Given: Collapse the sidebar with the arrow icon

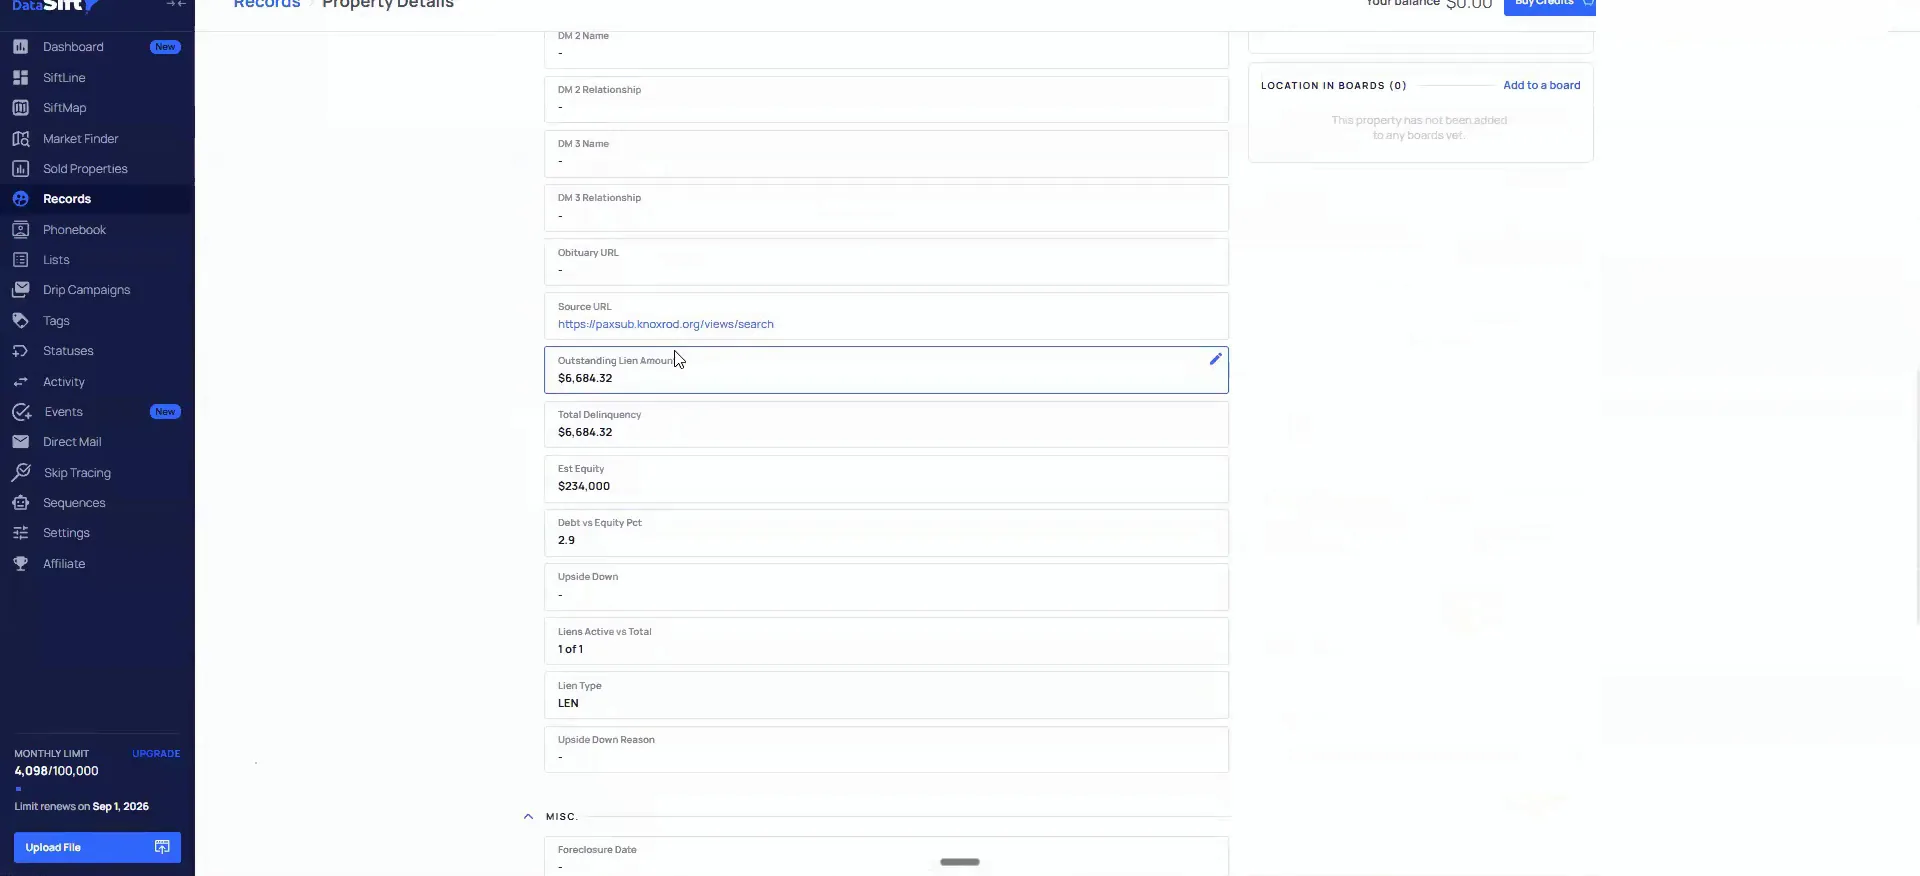Looking at the screenshot, I should coord(176,4).
